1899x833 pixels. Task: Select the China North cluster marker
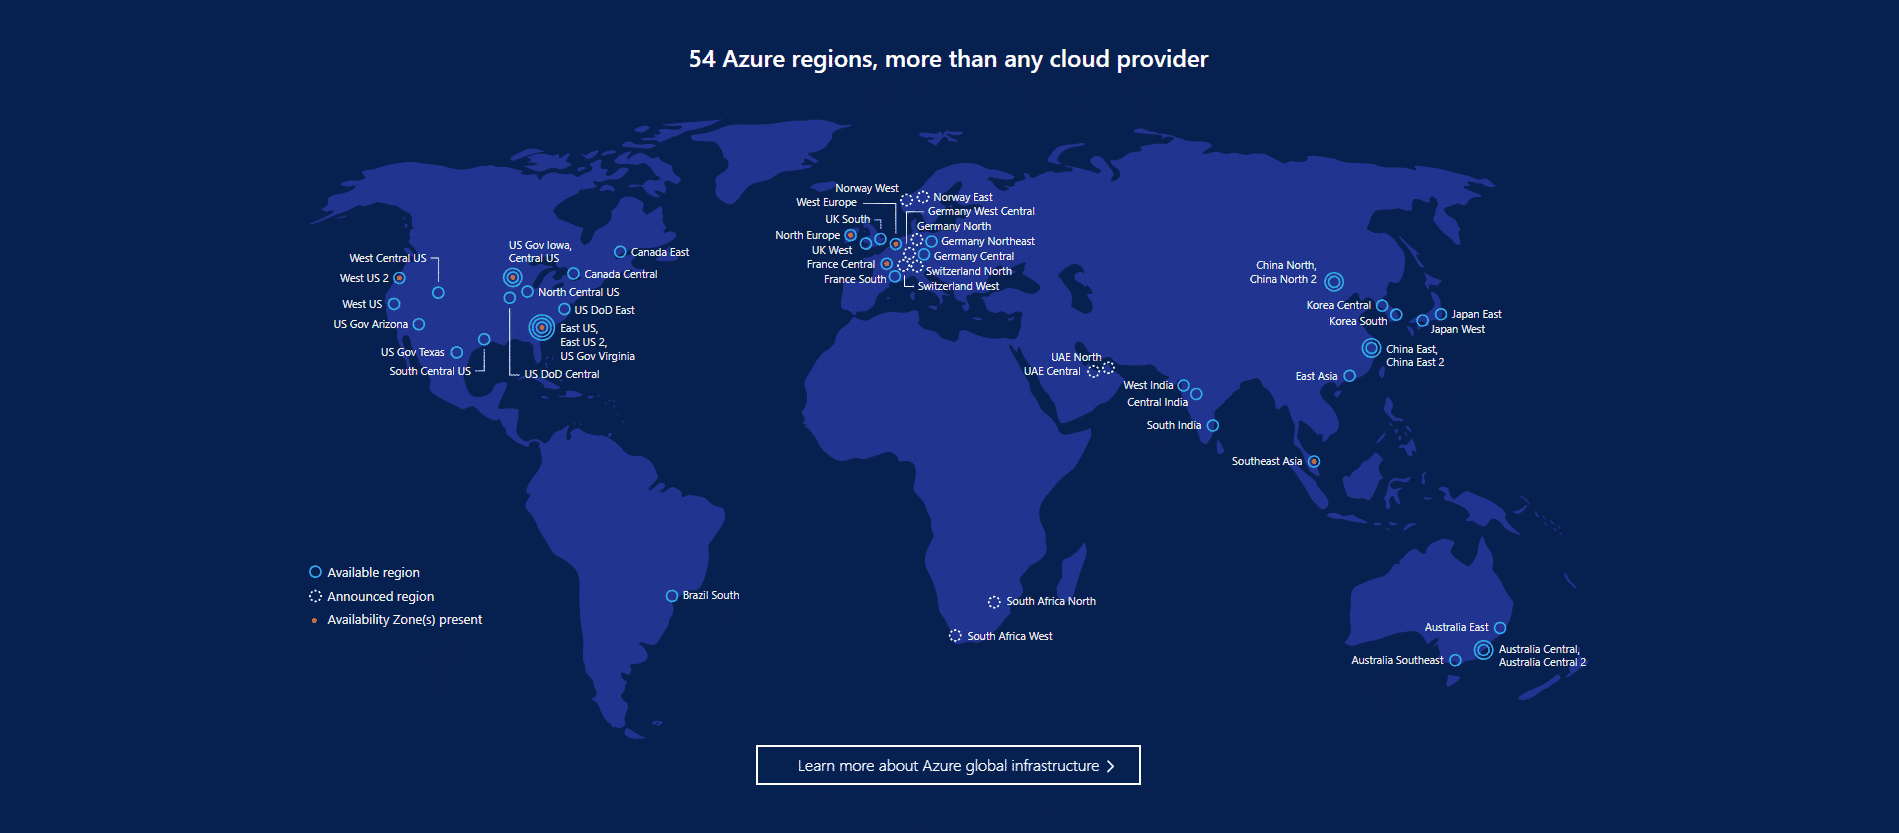[x=1334, y=282]
